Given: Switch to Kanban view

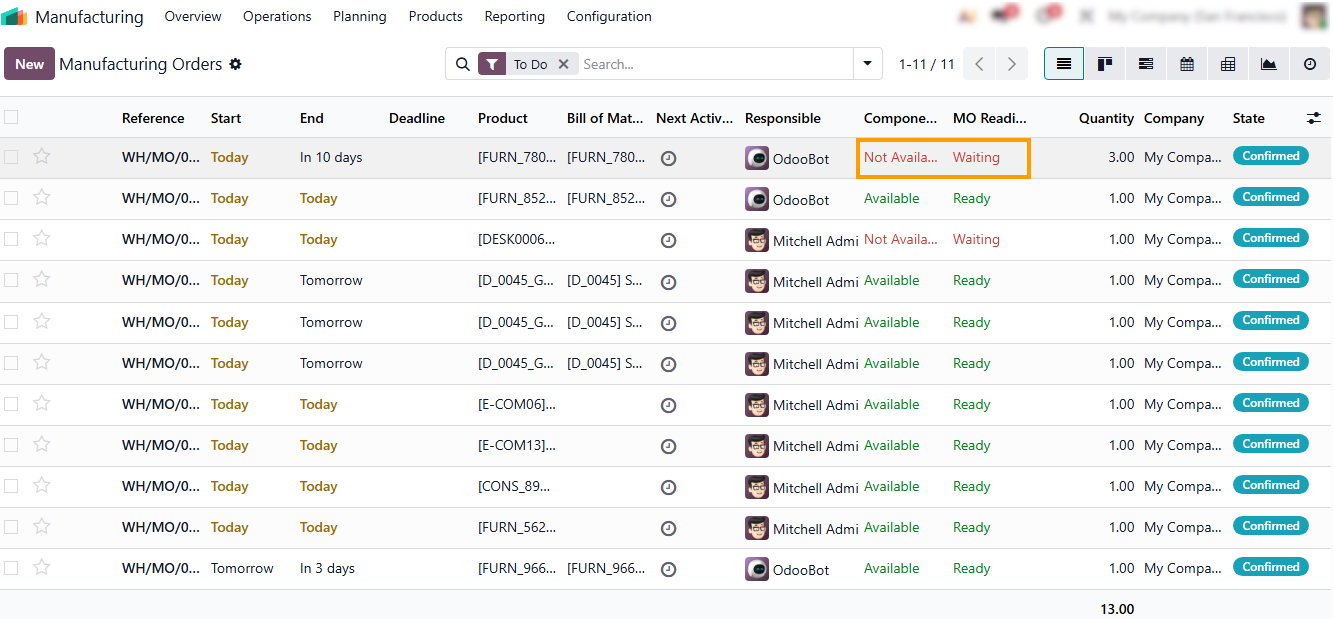Looking at the screenshot, I should [1105, 64].
